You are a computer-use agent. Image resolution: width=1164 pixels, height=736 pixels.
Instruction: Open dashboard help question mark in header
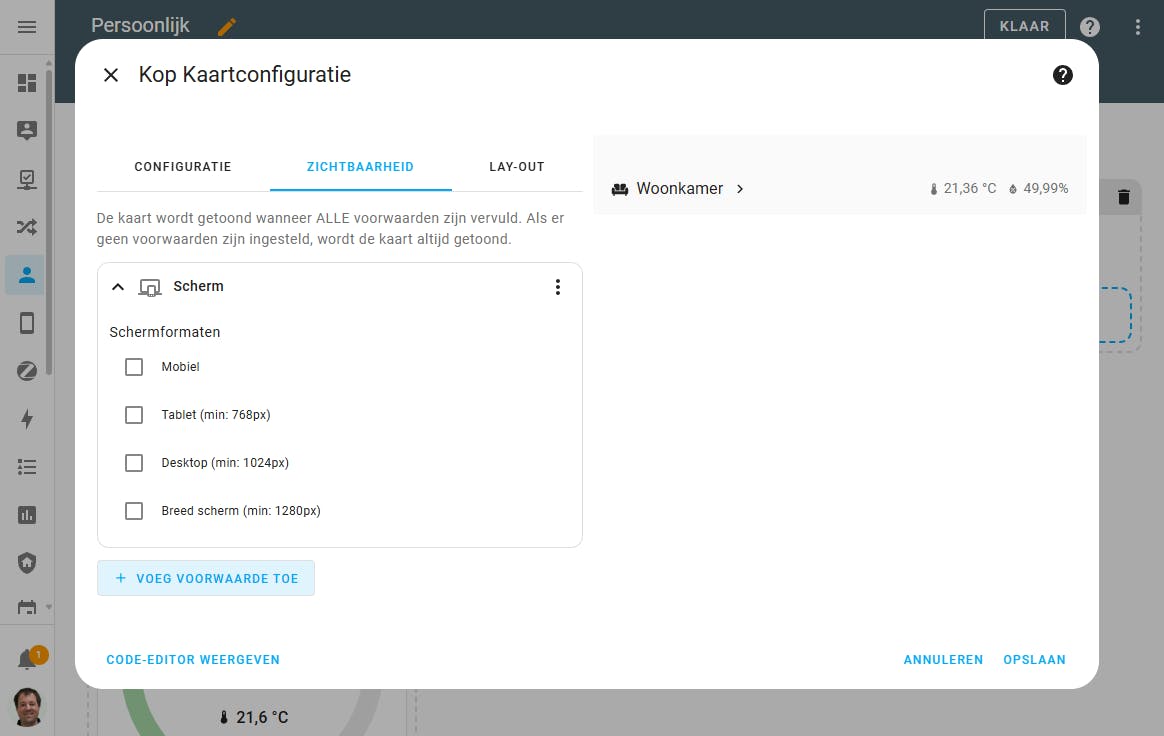click(x=1089, y=27)
